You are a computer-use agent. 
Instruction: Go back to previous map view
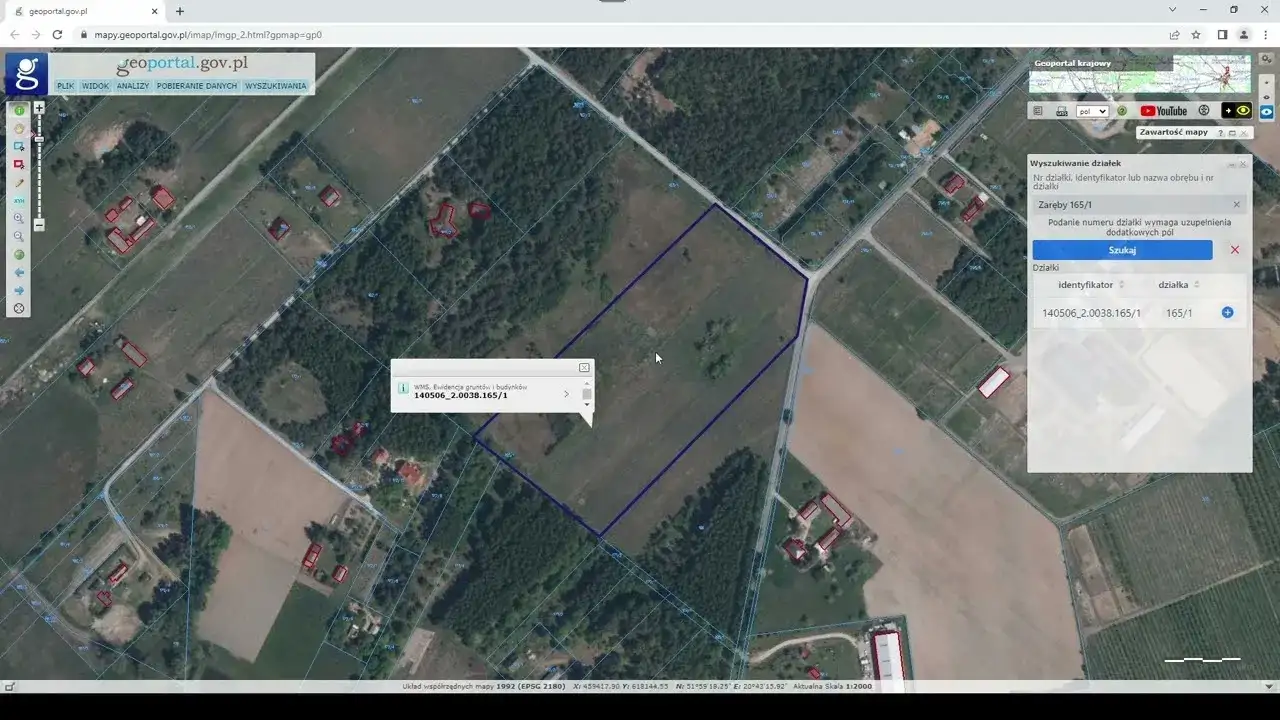(18, 272)
